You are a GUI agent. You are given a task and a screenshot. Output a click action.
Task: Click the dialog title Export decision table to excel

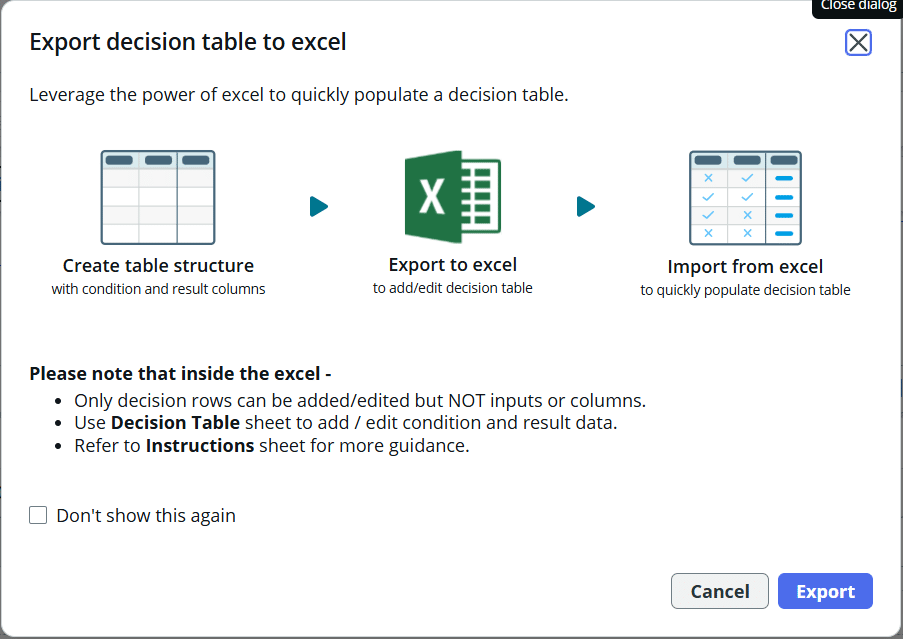(188, 41)
